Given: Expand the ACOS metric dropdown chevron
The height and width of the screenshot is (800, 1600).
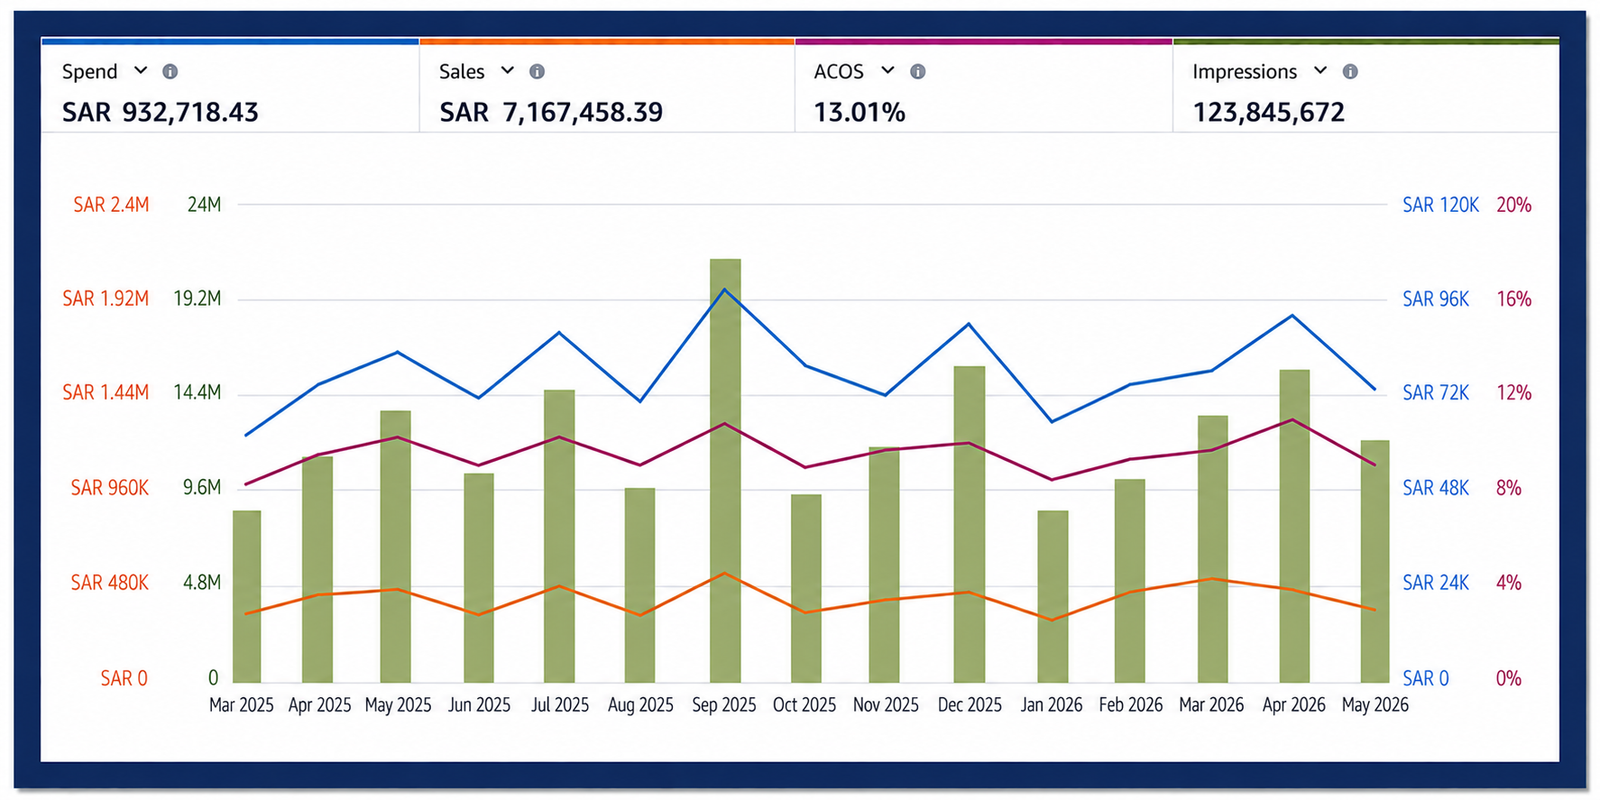Looking at the screenshot, I should tap(888, 70).
